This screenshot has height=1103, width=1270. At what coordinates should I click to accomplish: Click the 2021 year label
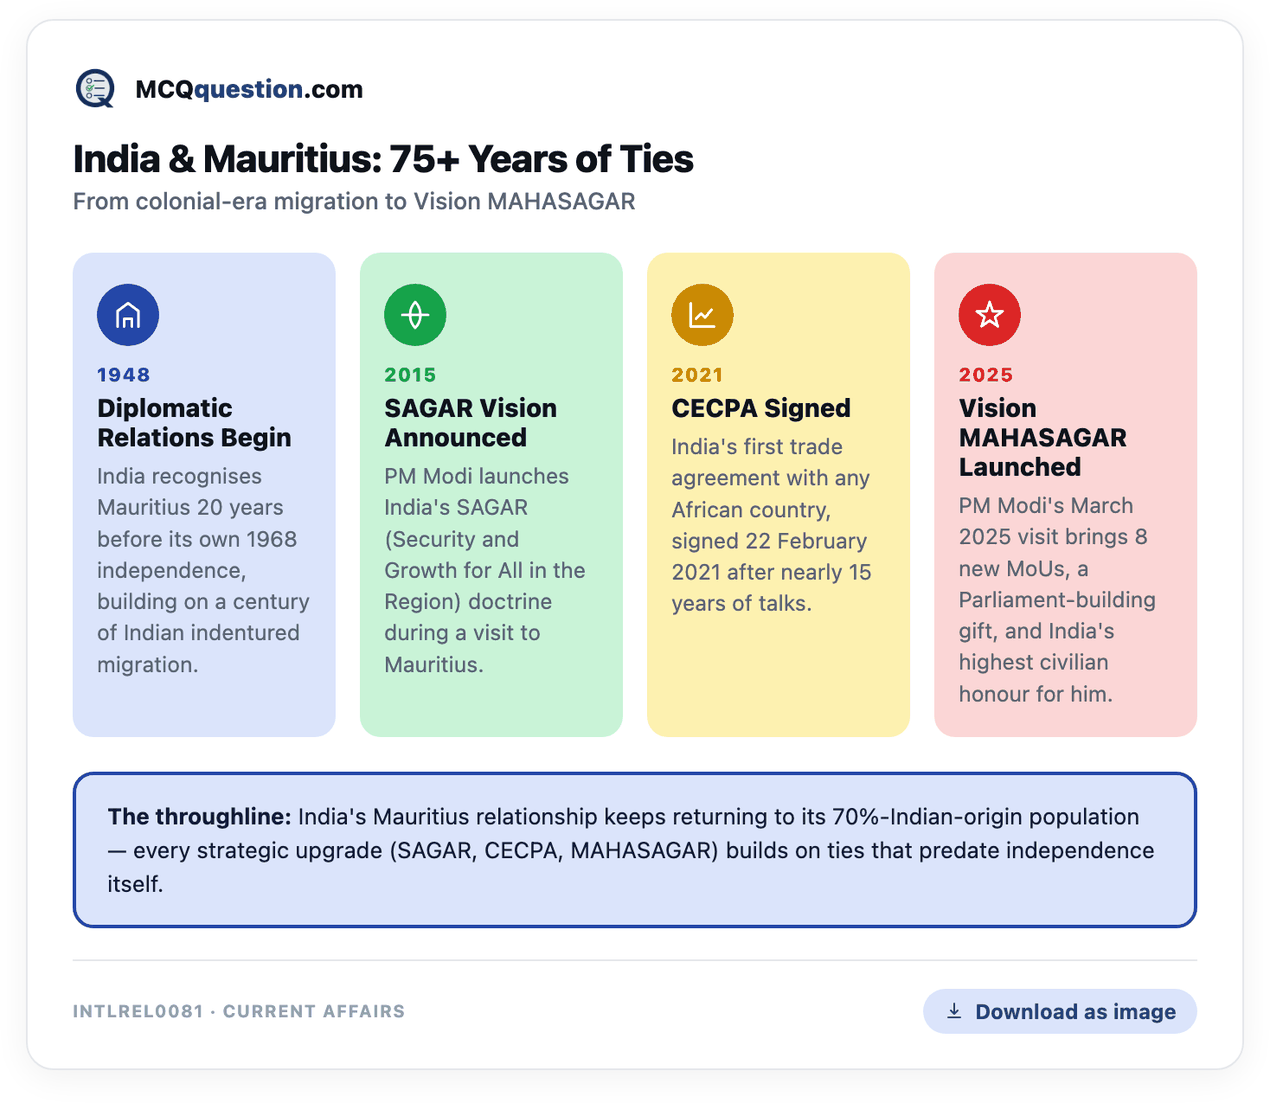(697, 375)
